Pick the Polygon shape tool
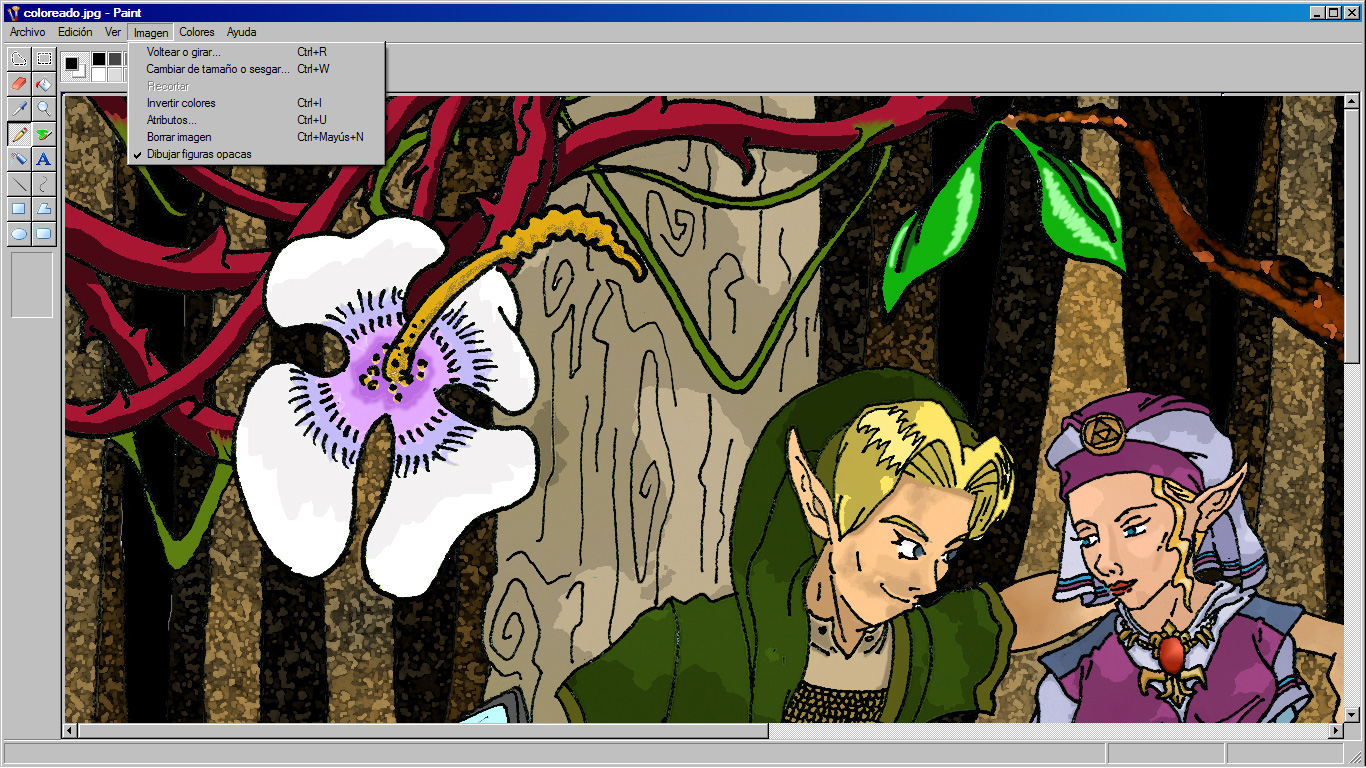 pyautogui.click(x=43, y=209)
